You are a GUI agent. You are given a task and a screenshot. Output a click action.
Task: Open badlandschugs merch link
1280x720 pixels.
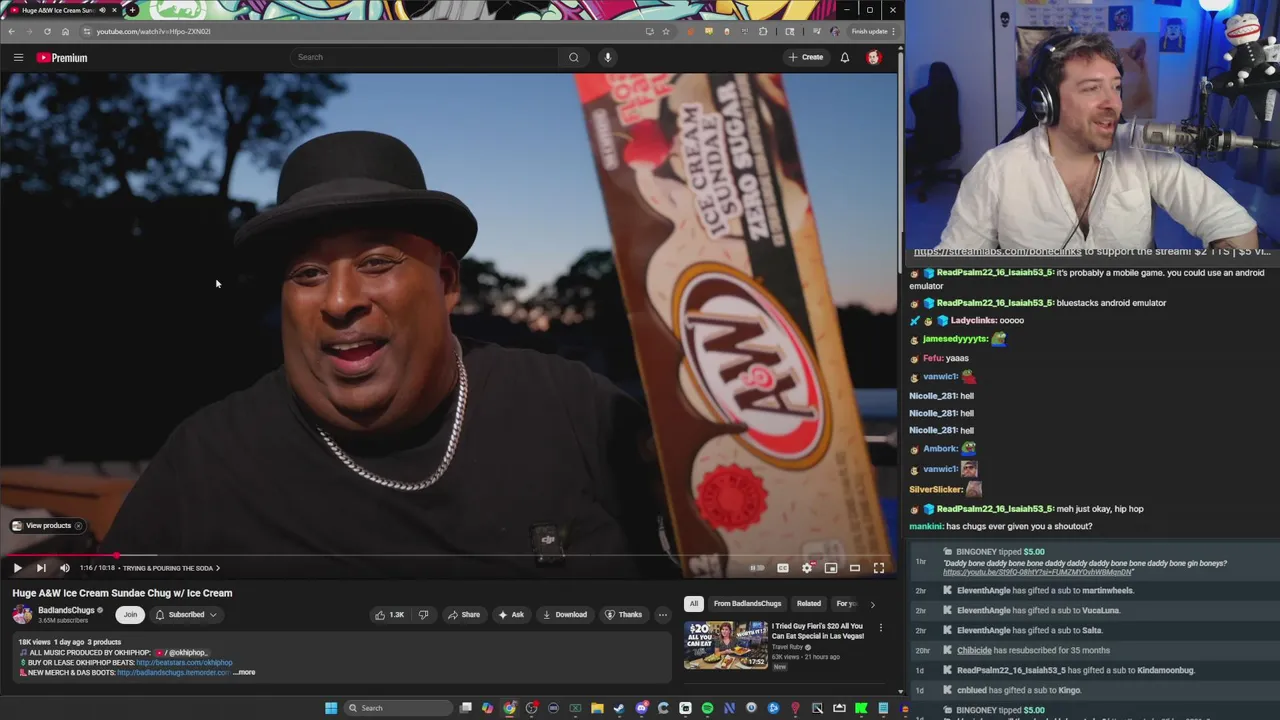(x=173, y=672)
